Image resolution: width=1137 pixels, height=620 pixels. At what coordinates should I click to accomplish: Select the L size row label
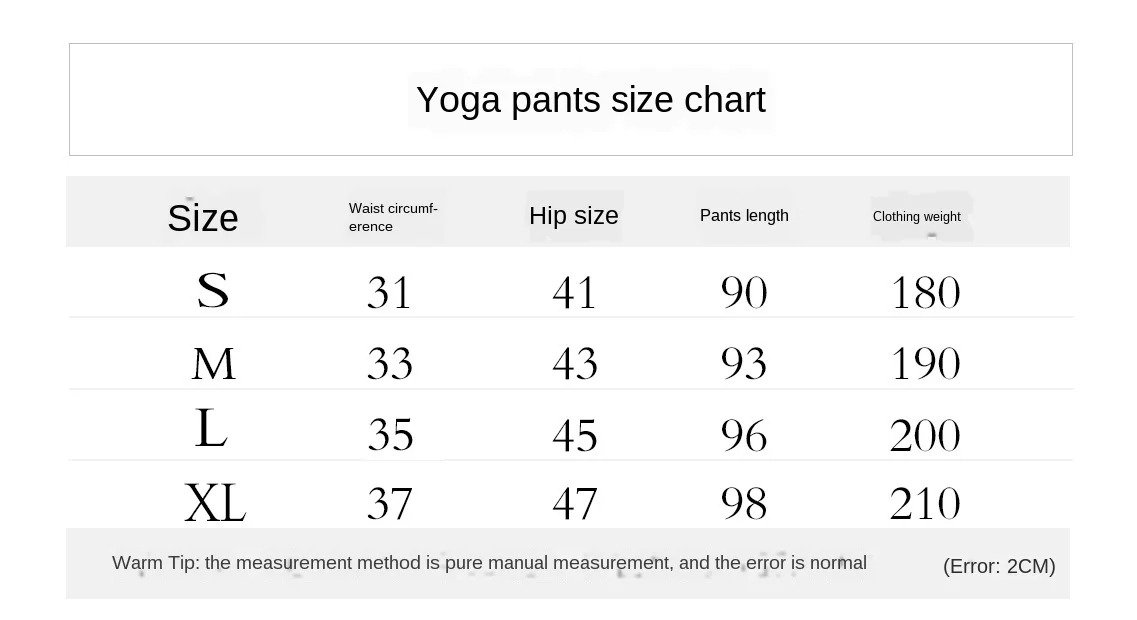[211, 430]
